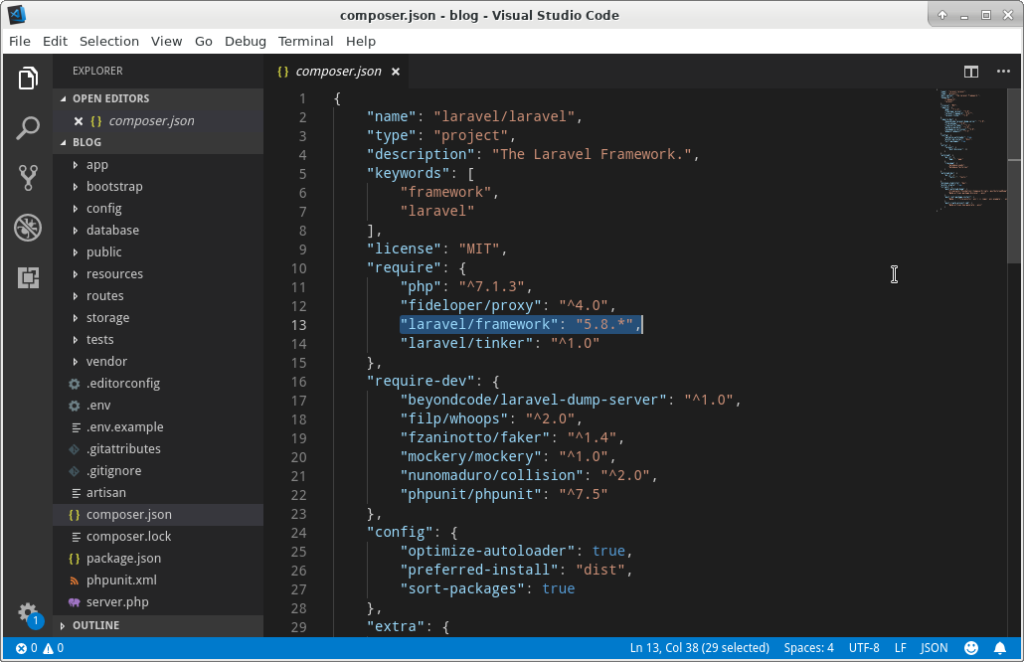
Task: Click the feedback smiley icon
Action: [x=971, y=648]
